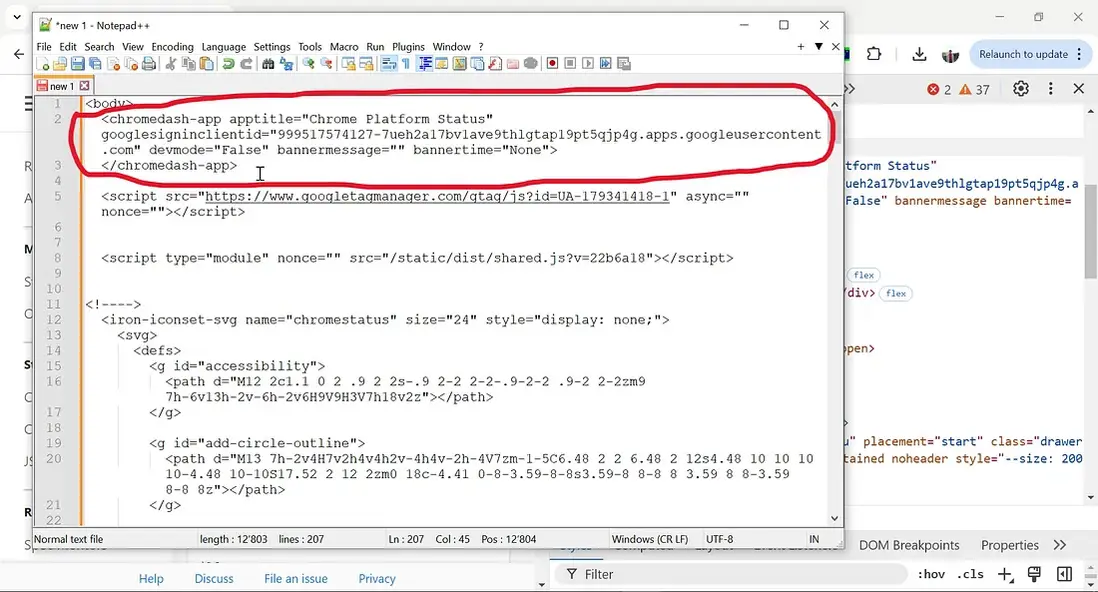Viewport: 1098px width, 592px height.
Task: Click the Save Recorded Macro icon
Action: (x=623, y=64)
